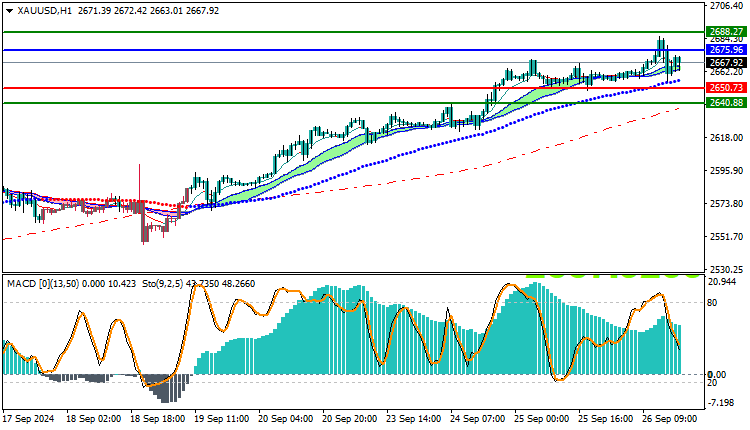Screen dimensions: 750x430
Task: Select the XAUUSD,H1 symbol title text
Action: (x=44, y=11)
